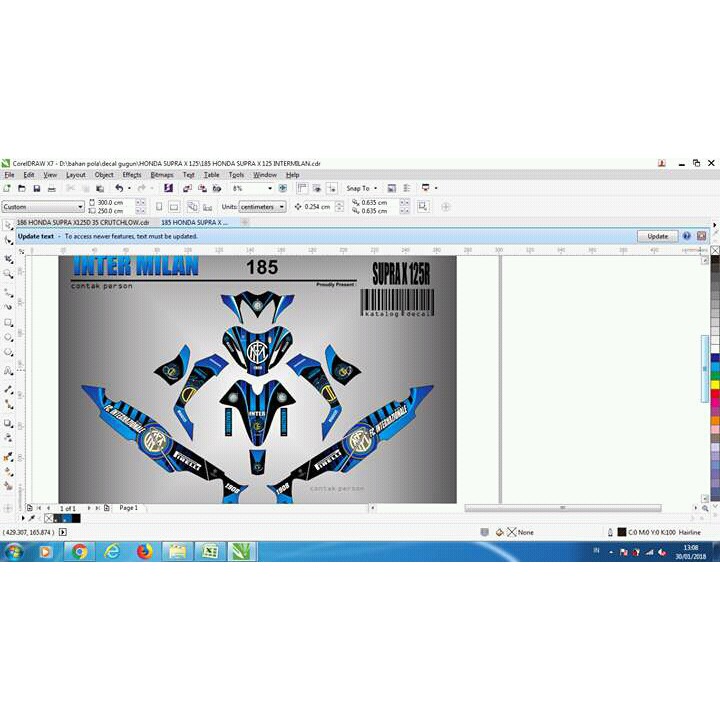
Task: Click the New document icon
Action: click(7, 188)
